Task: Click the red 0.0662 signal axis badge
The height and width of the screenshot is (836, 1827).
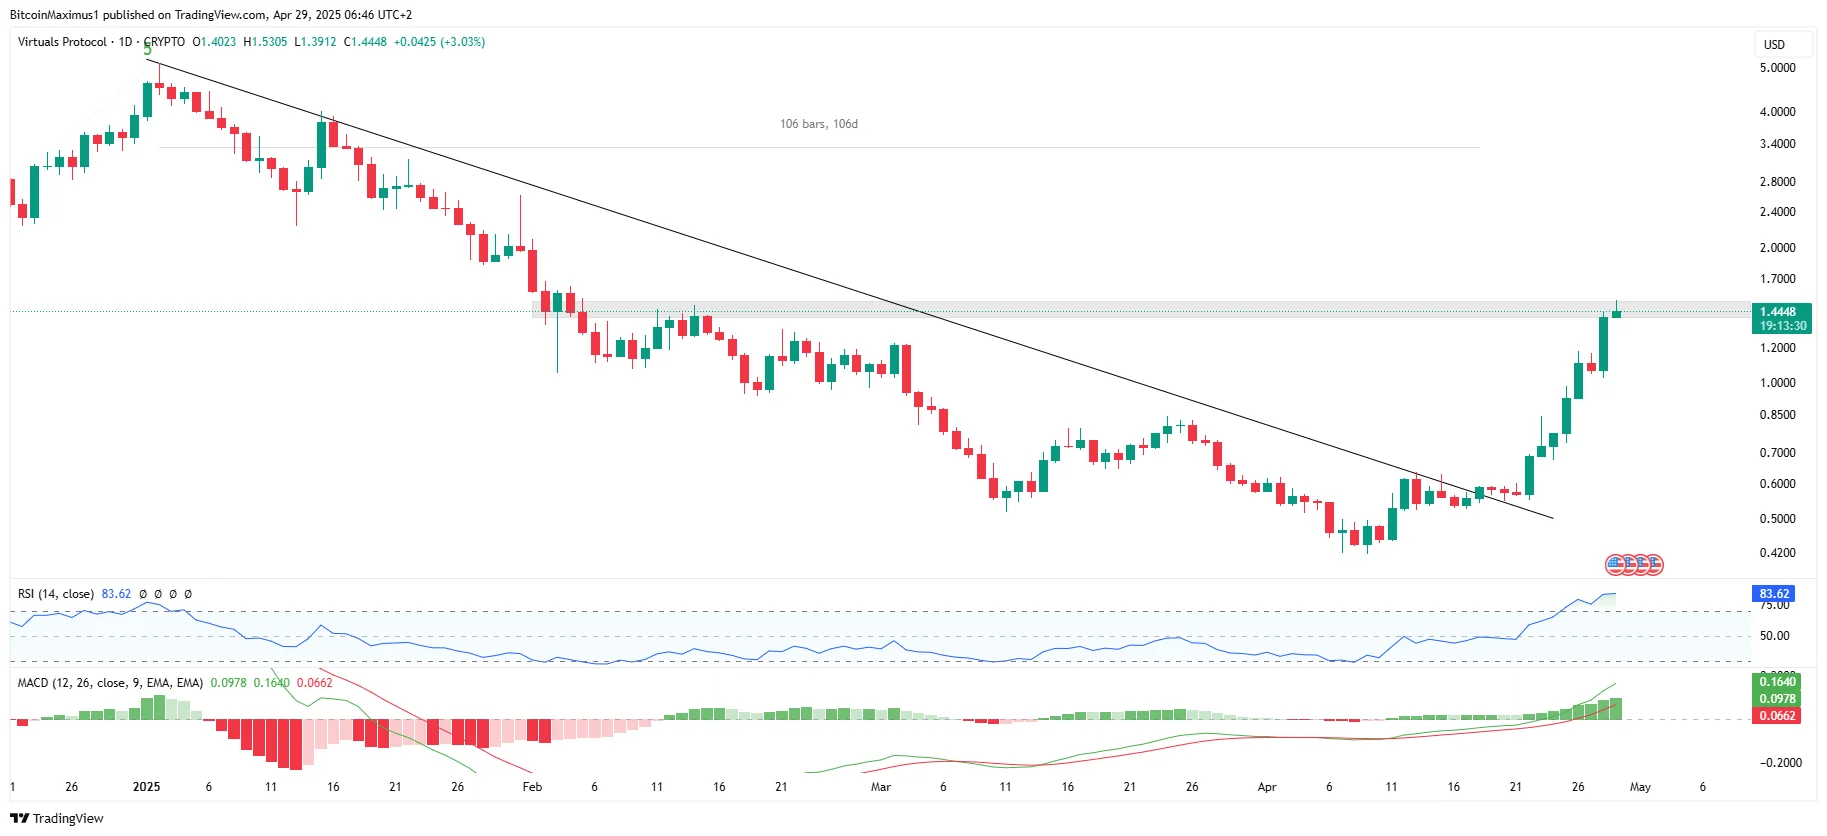Action: pyautogui.click(x=1777, y=716)
